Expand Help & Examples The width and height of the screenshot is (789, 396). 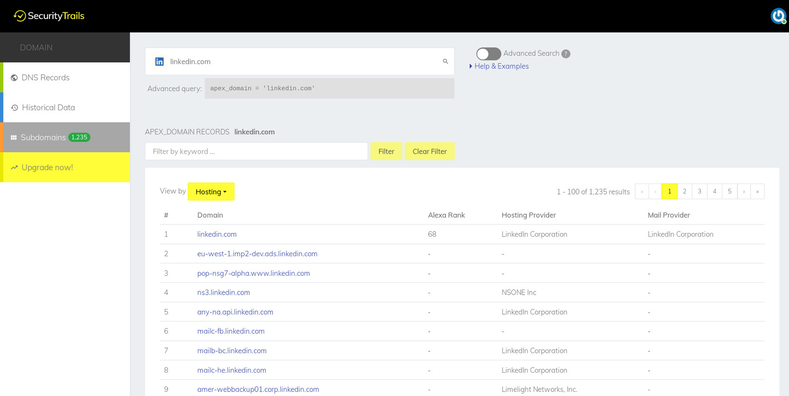click(499, 66)
